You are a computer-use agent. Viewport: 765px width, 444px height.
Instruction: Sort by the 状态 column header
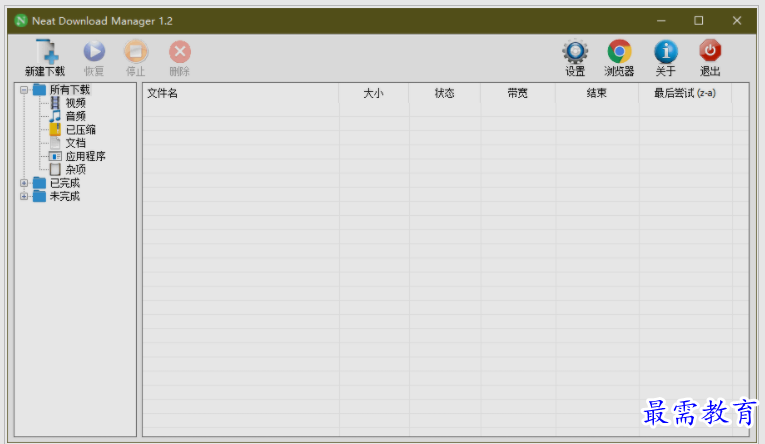coord(444,93)
